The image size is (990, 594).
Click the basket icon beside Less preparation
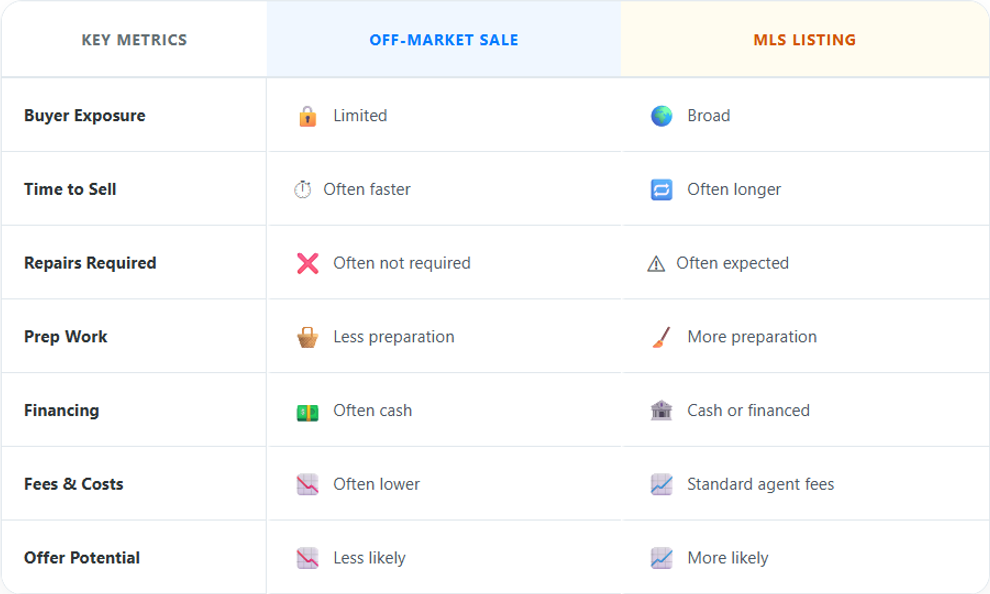[307, 337]
